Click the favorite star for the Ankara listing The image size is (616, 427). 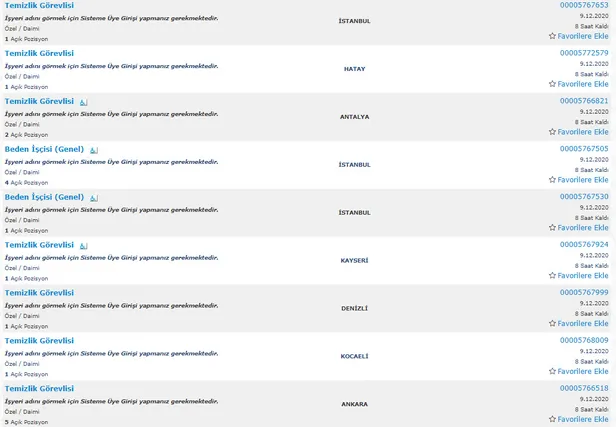pyautogui.click(x=552, y=420)
